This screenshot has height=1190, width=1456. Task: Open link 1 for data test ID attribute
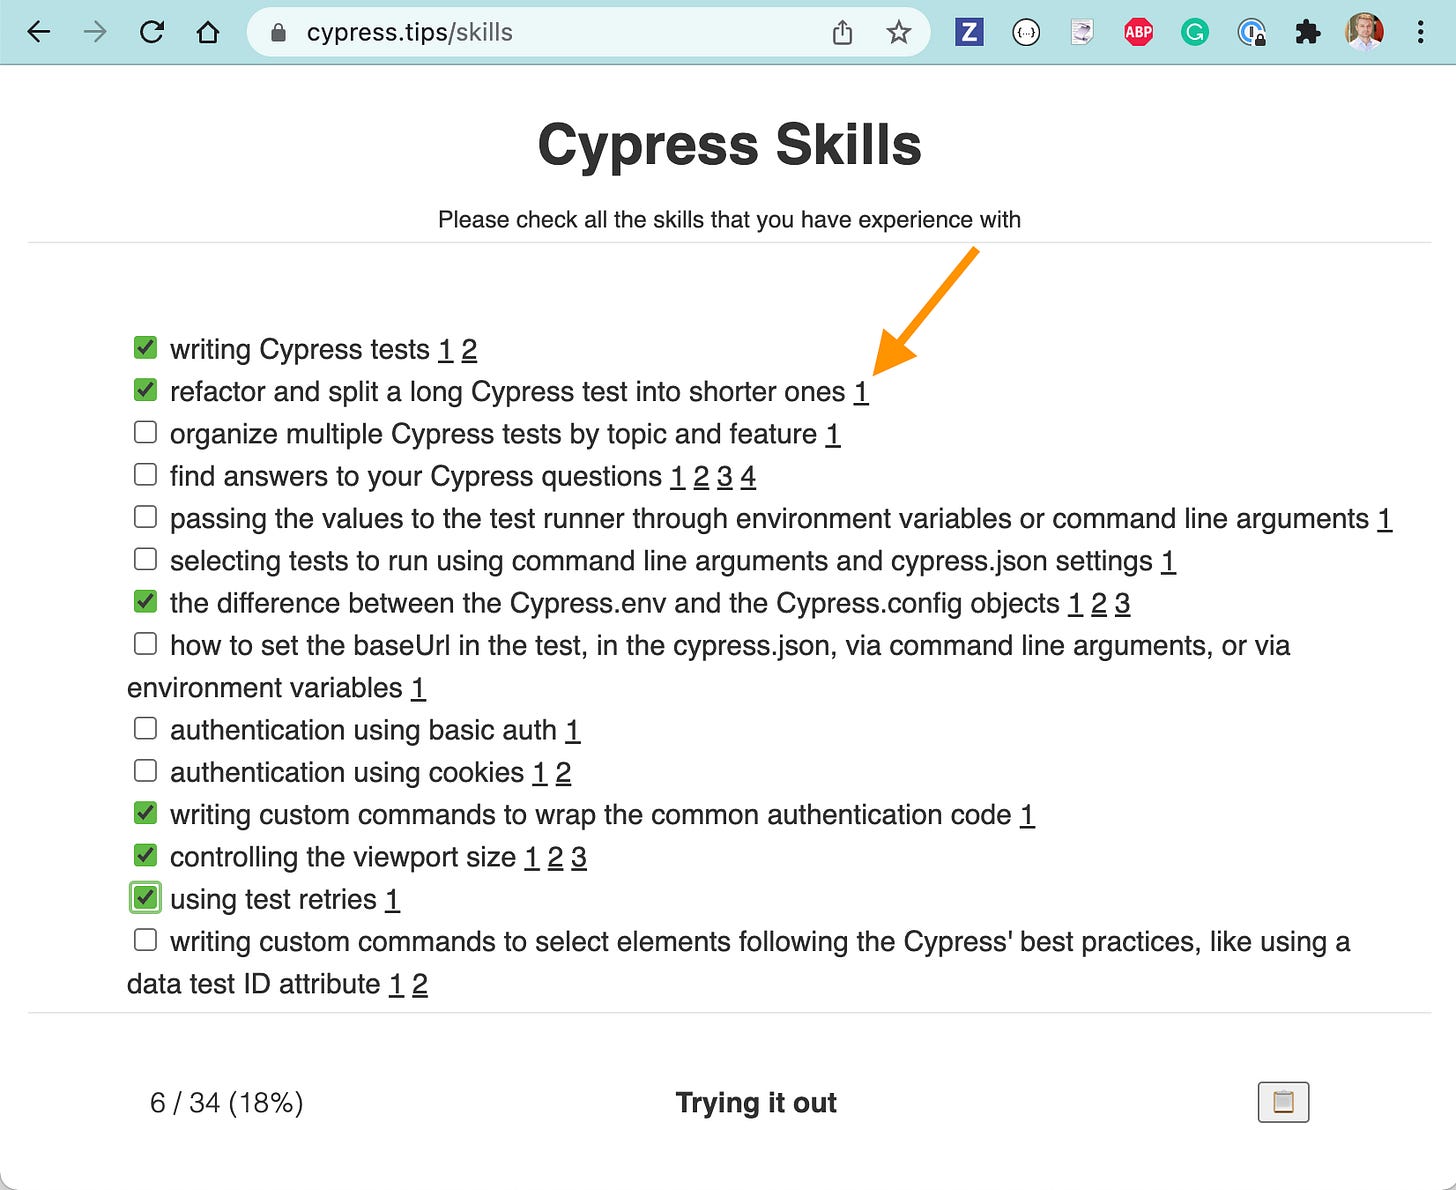point(396,984)
